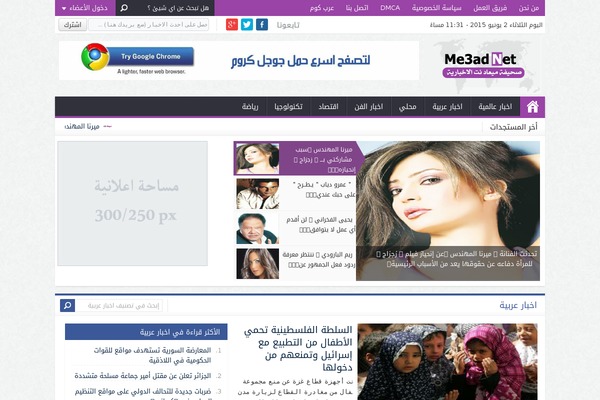Viewport: 600px width, 400px height.
Task: Click the date text اليوم الثلاثاء 2 يونيو 2015
Action: [x=486, y=25]
